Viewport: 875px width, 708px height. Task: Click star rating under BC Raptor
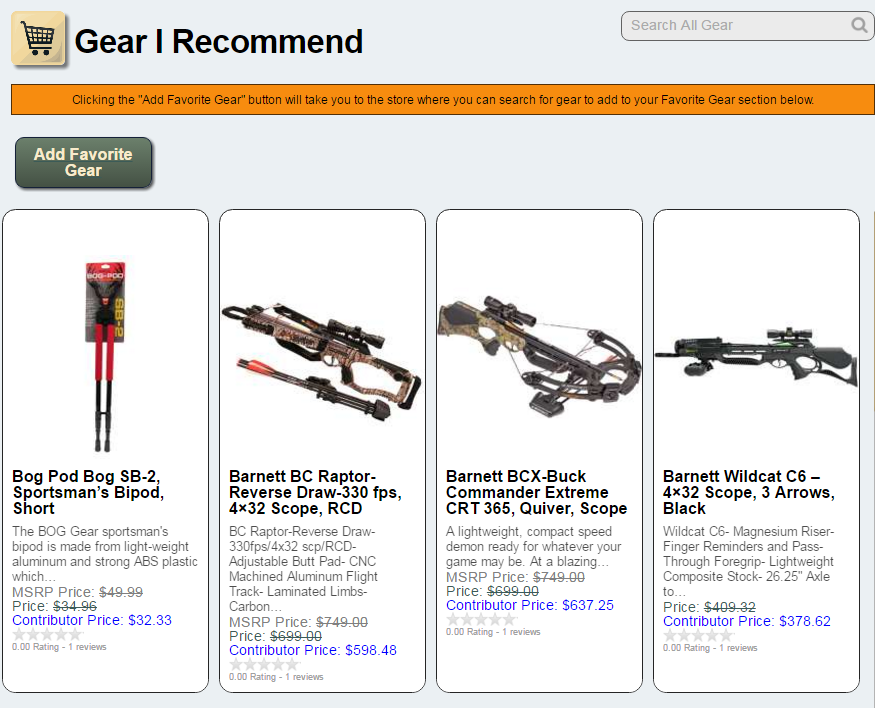coord(265,664)
